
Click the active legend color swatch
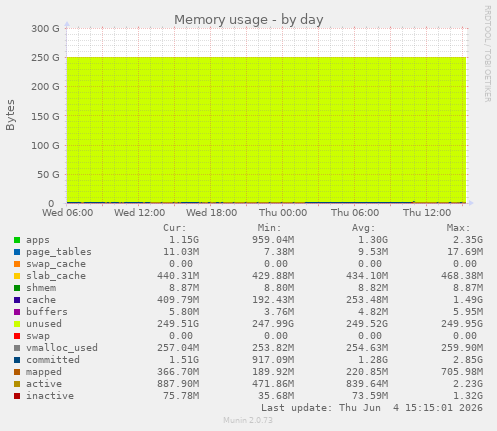(x=17, y=384)
